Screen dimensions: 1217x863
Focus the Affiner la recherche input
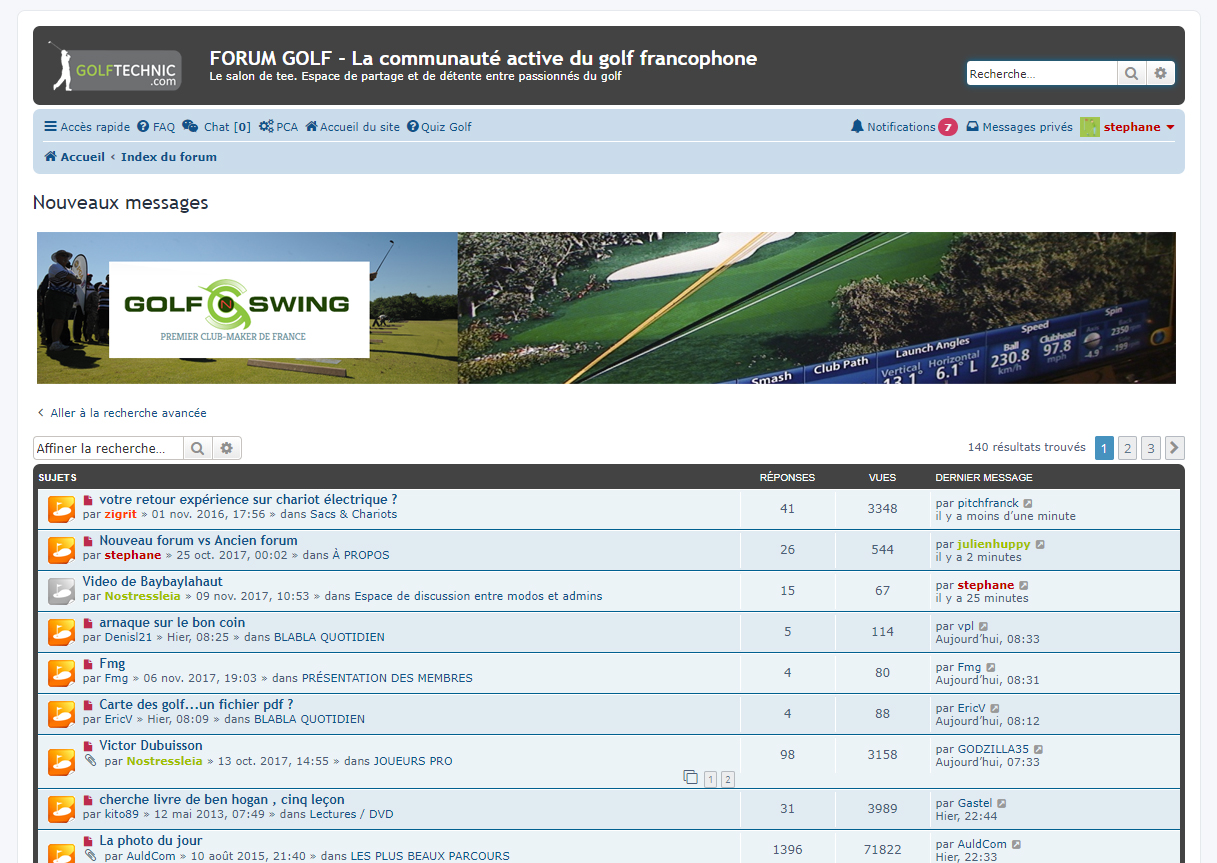click(108, 448)
